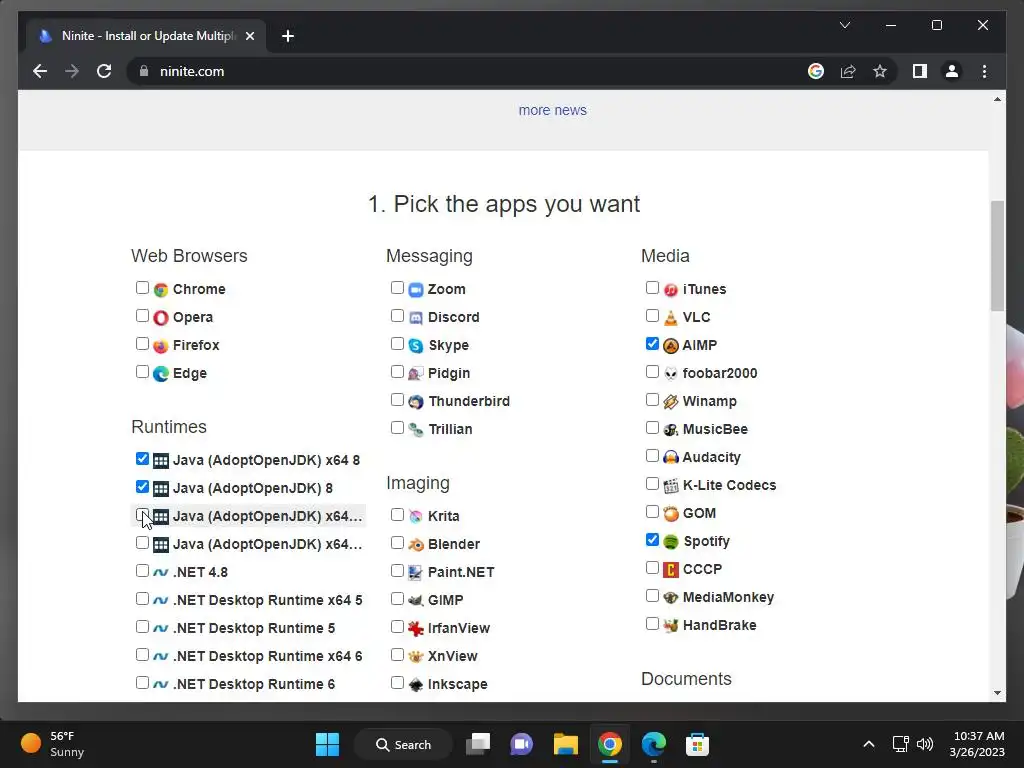Click the Krita app icon

tap(416, 516)
